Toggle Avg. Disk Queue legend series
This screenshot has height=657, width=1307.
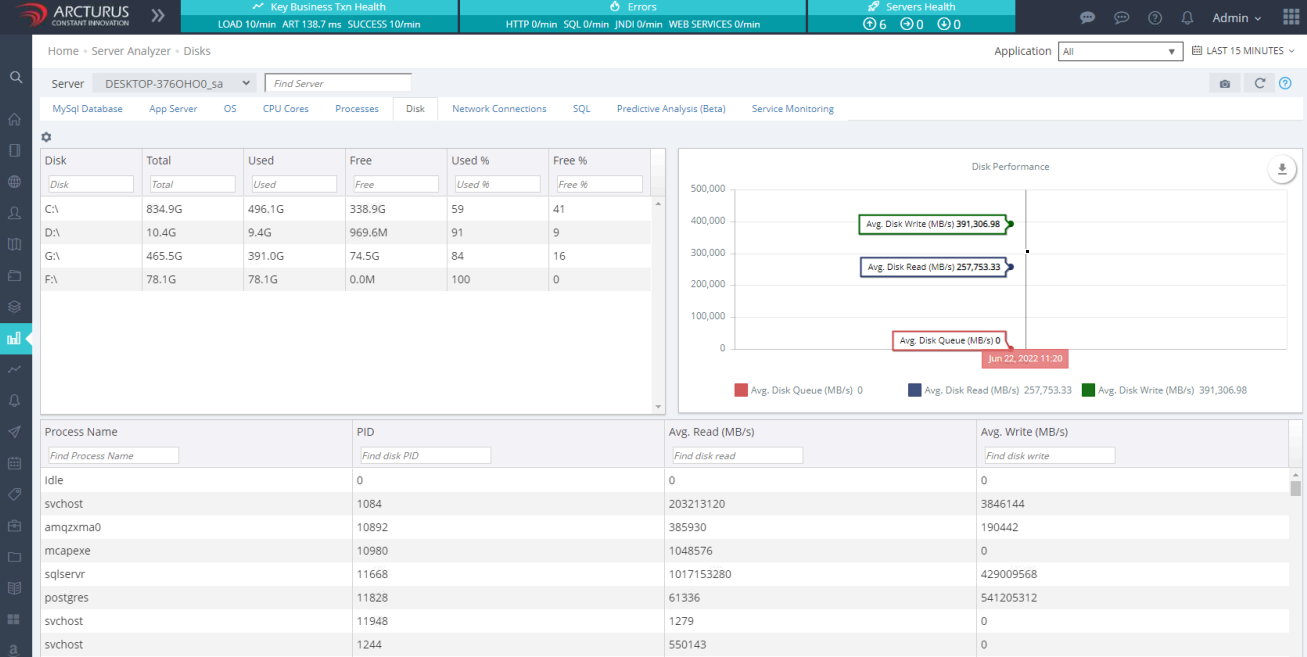798,390
